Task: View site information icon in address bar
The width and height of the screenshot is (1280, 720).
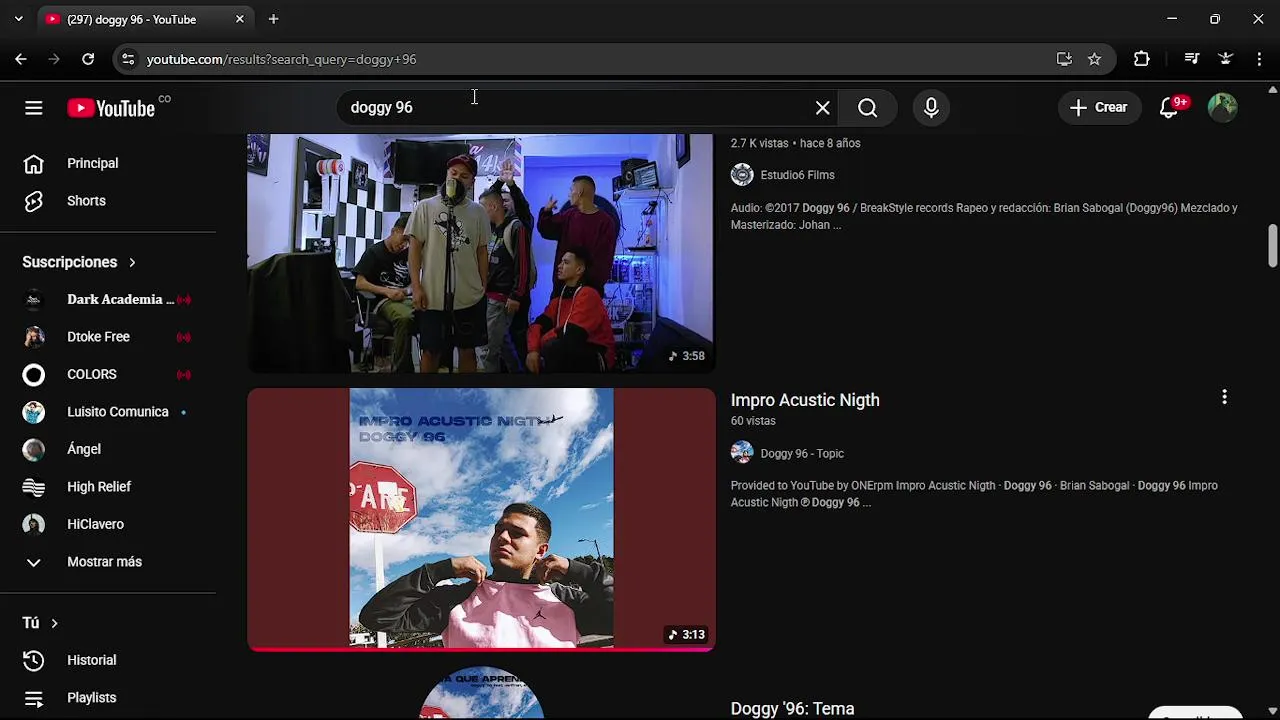Action: coord(128,59)
